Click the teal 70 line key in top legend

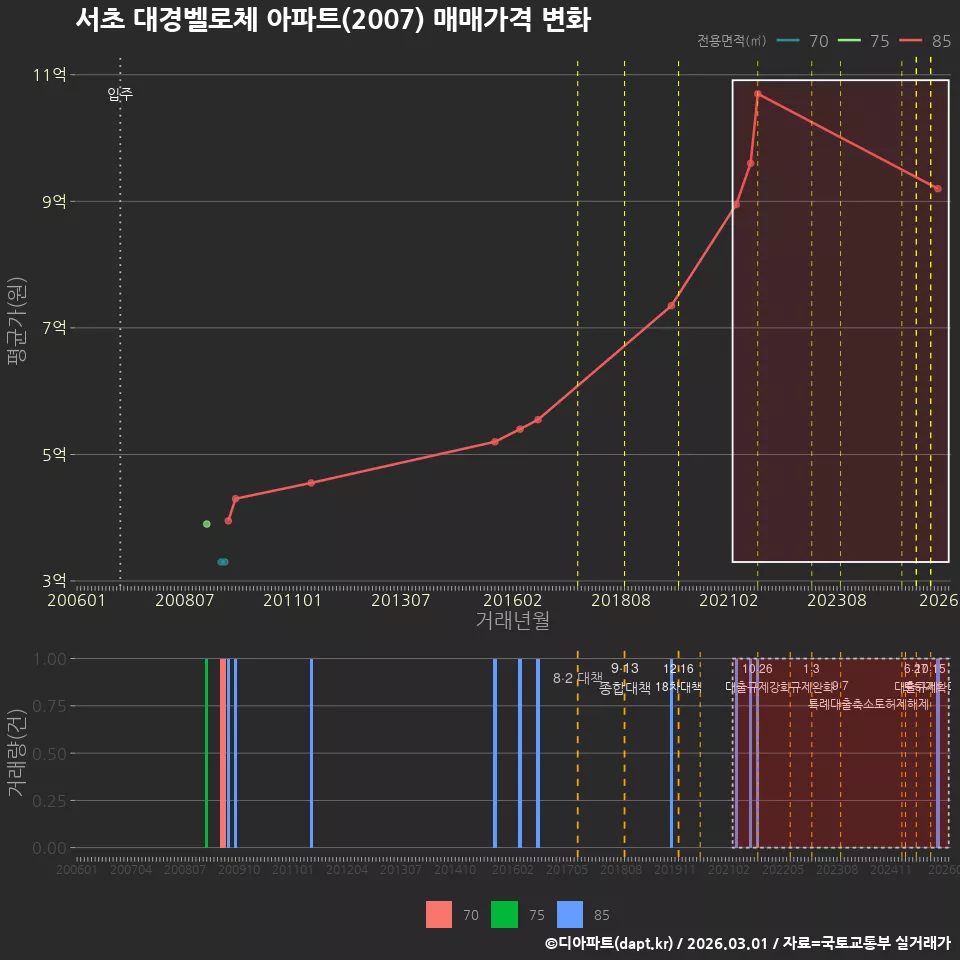point(788,41)
